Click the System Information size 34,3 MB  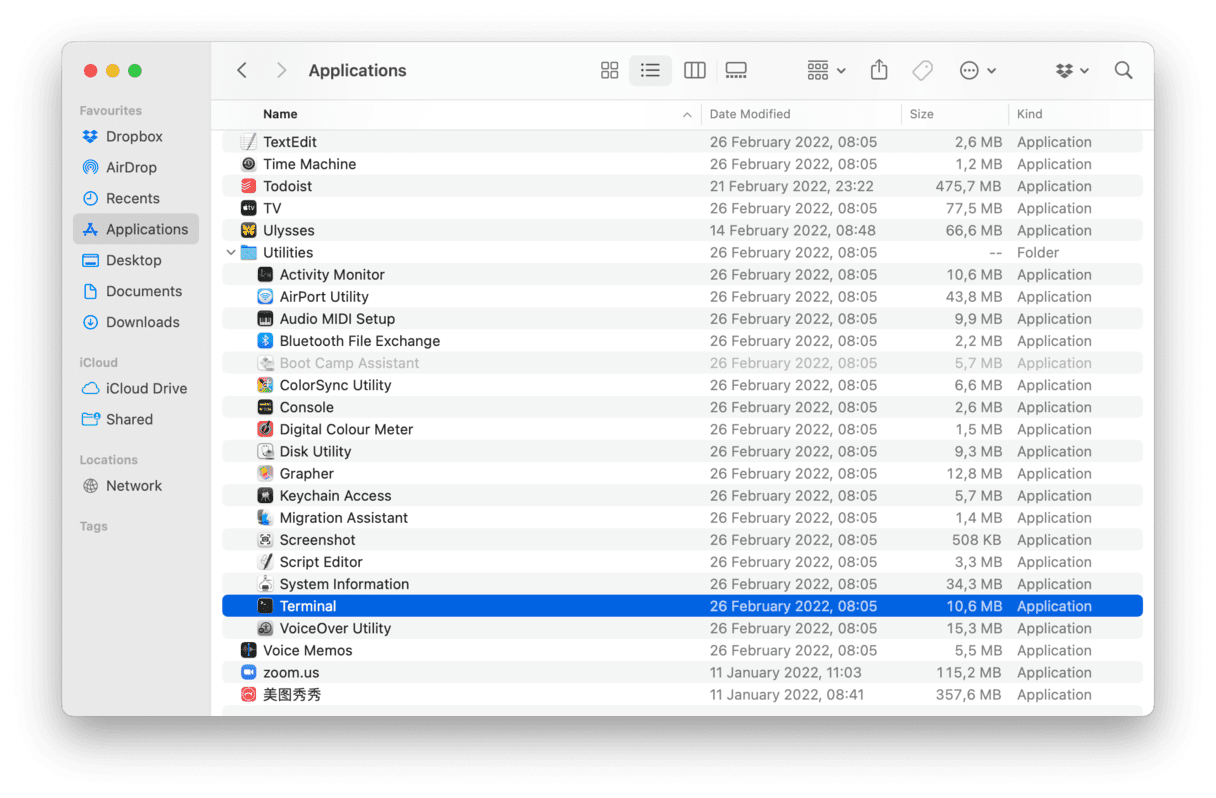click(972, 584)
